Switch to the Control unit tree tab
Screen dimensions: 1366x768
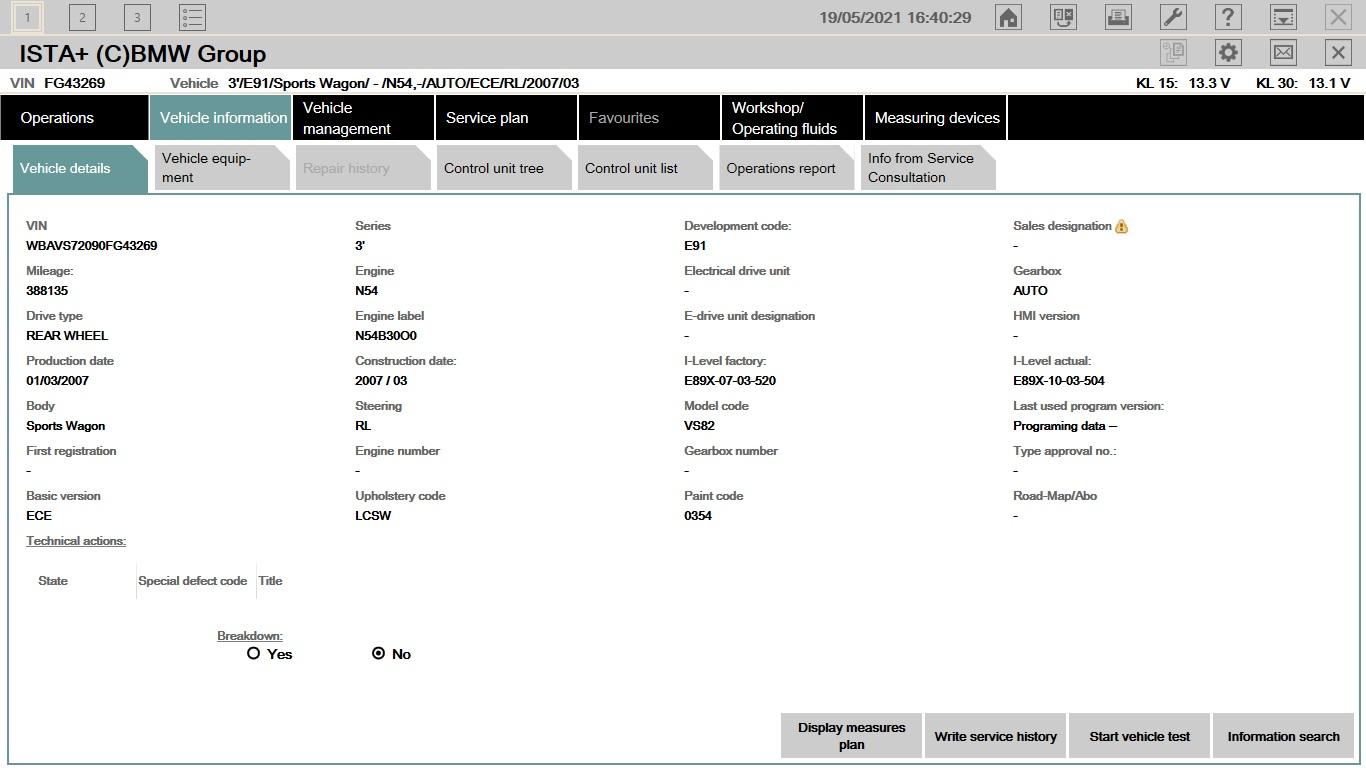coord(494,168)
